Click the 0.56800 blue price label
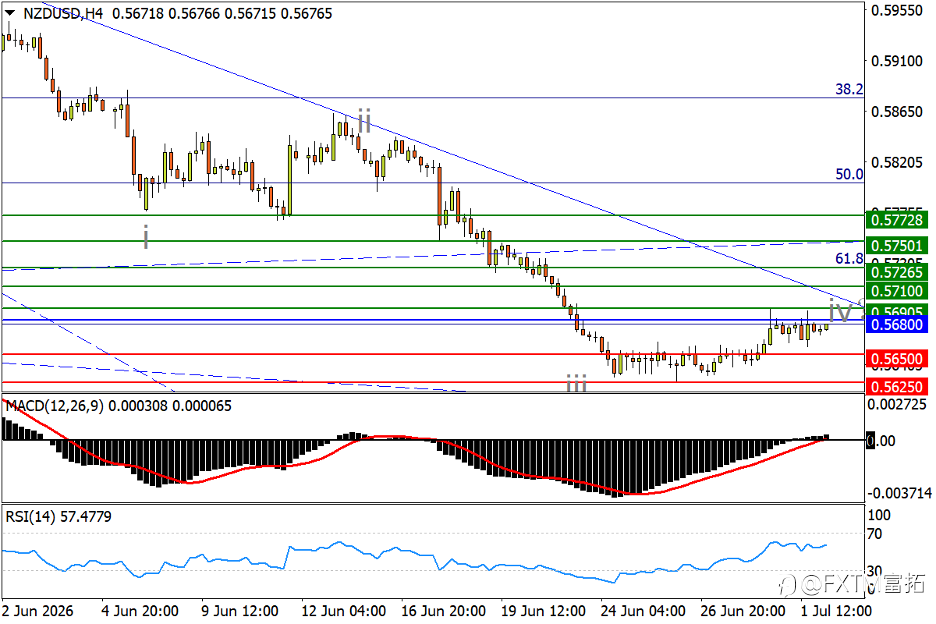 coord(897,325)
